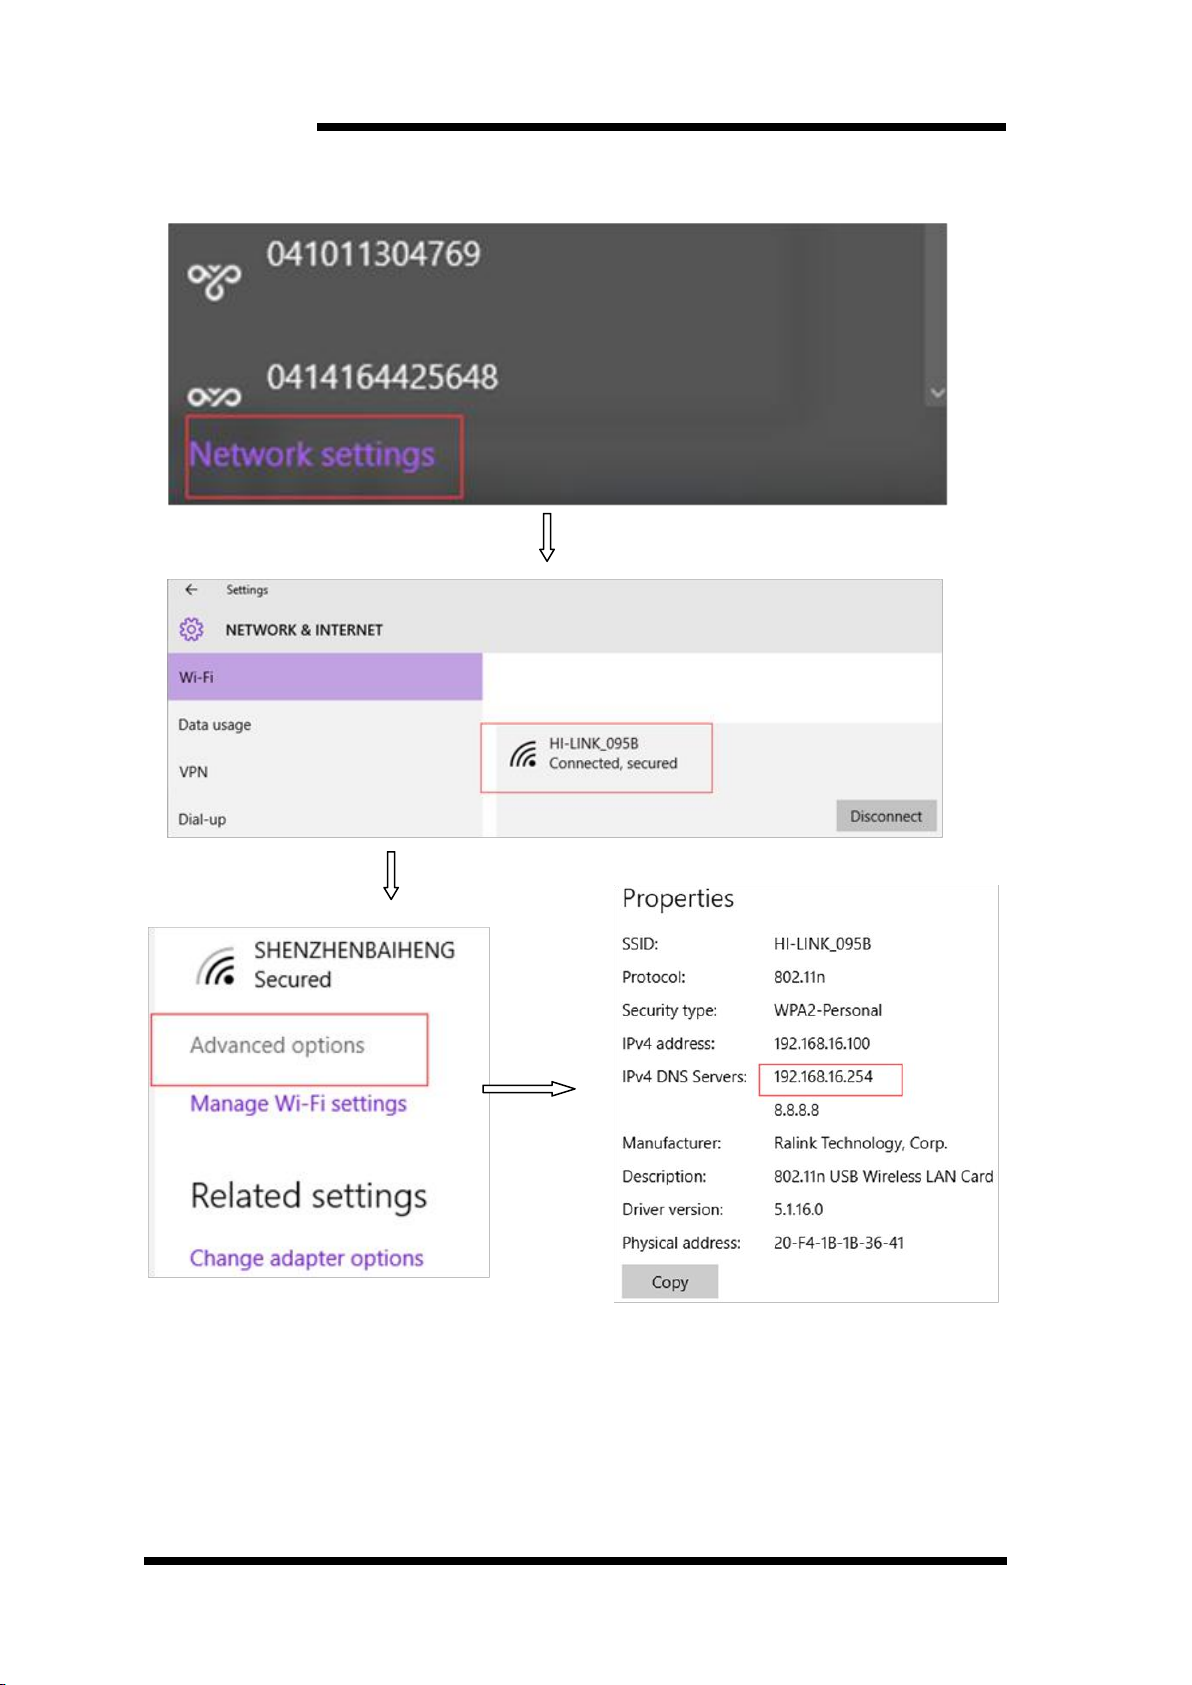Click the Wi-Fi icon beside SHENZHENBAIHENG
This screenshot has width=1192, height=1685.
point(217,966)
